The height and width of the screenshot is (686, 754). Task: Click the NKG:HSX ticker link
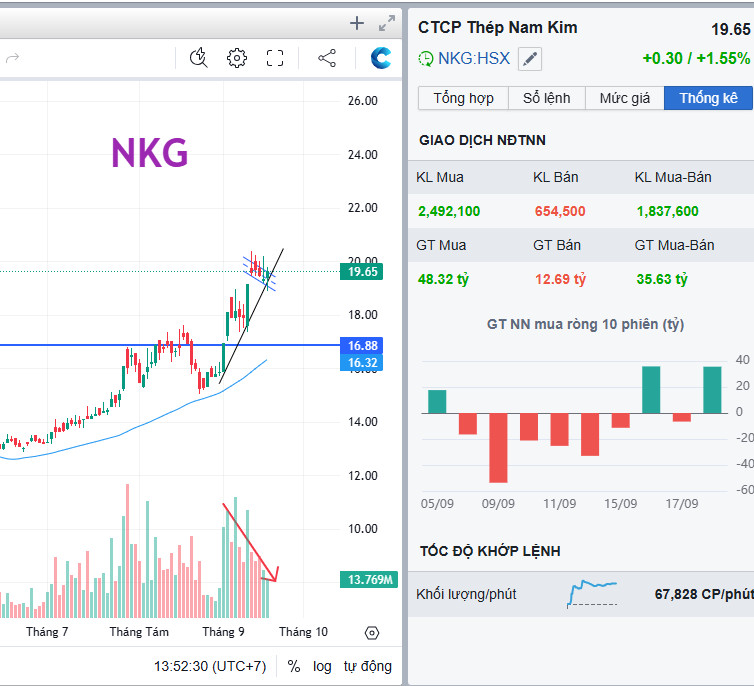click(474, 59)
